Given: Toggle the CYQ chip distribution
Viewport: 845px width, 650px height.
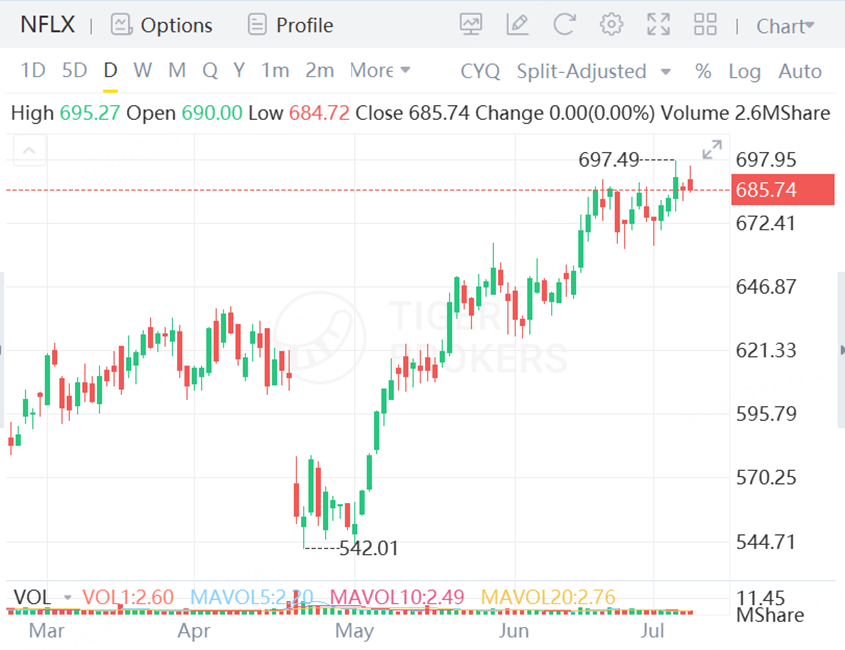Looking at the screenshot, I should (x=480, y=71).
